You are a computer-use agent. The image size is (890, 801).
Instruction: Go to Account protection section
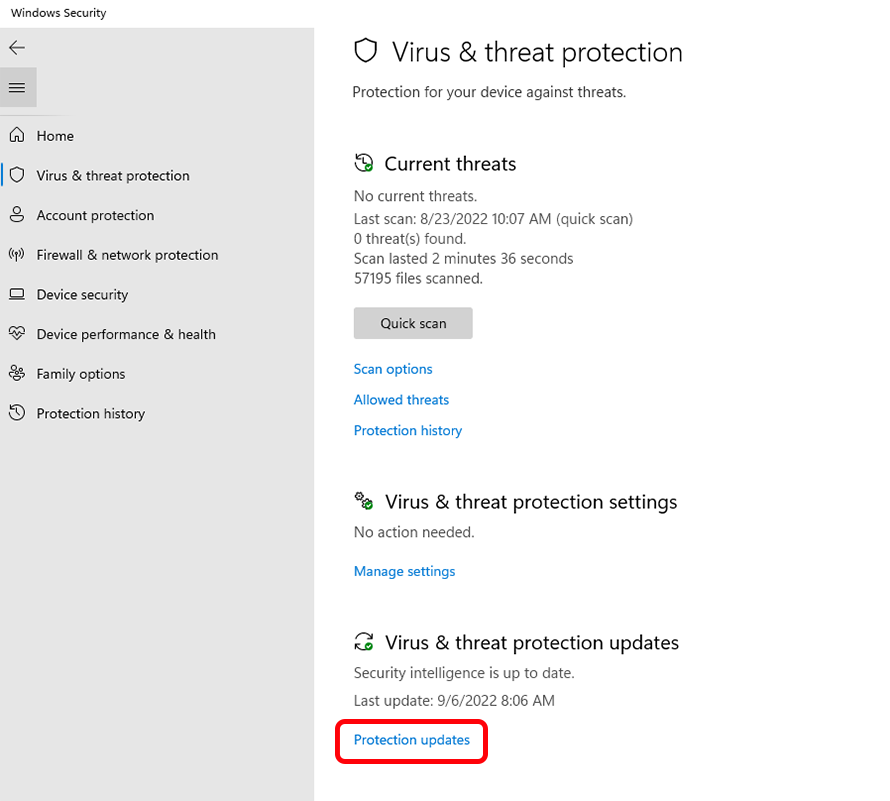pos(95,215)
